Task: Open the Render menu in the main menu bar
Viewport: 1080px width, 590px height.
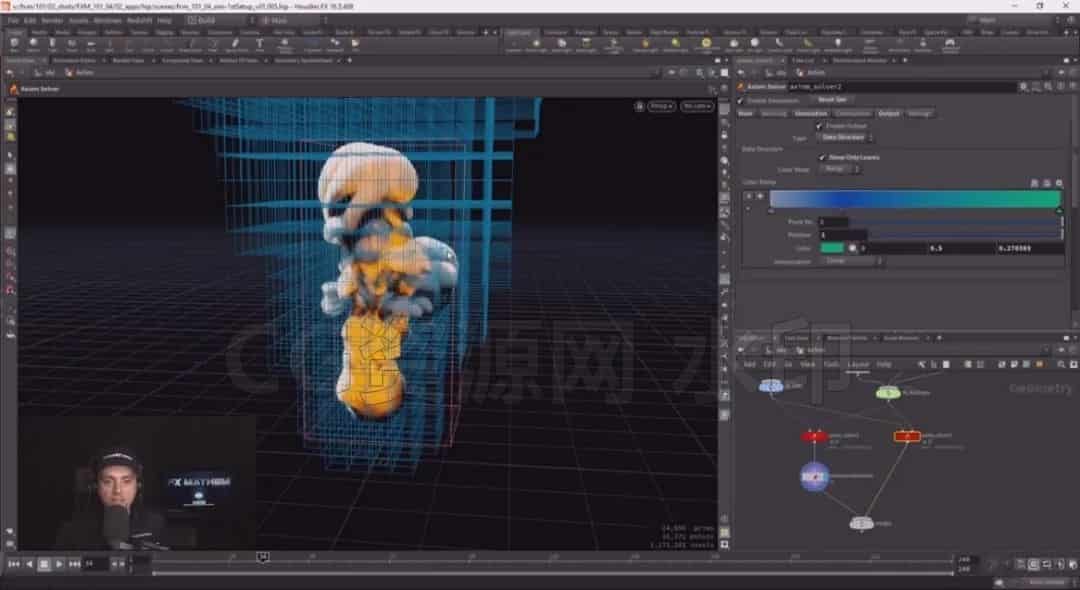Action: (x=52, y=21)
